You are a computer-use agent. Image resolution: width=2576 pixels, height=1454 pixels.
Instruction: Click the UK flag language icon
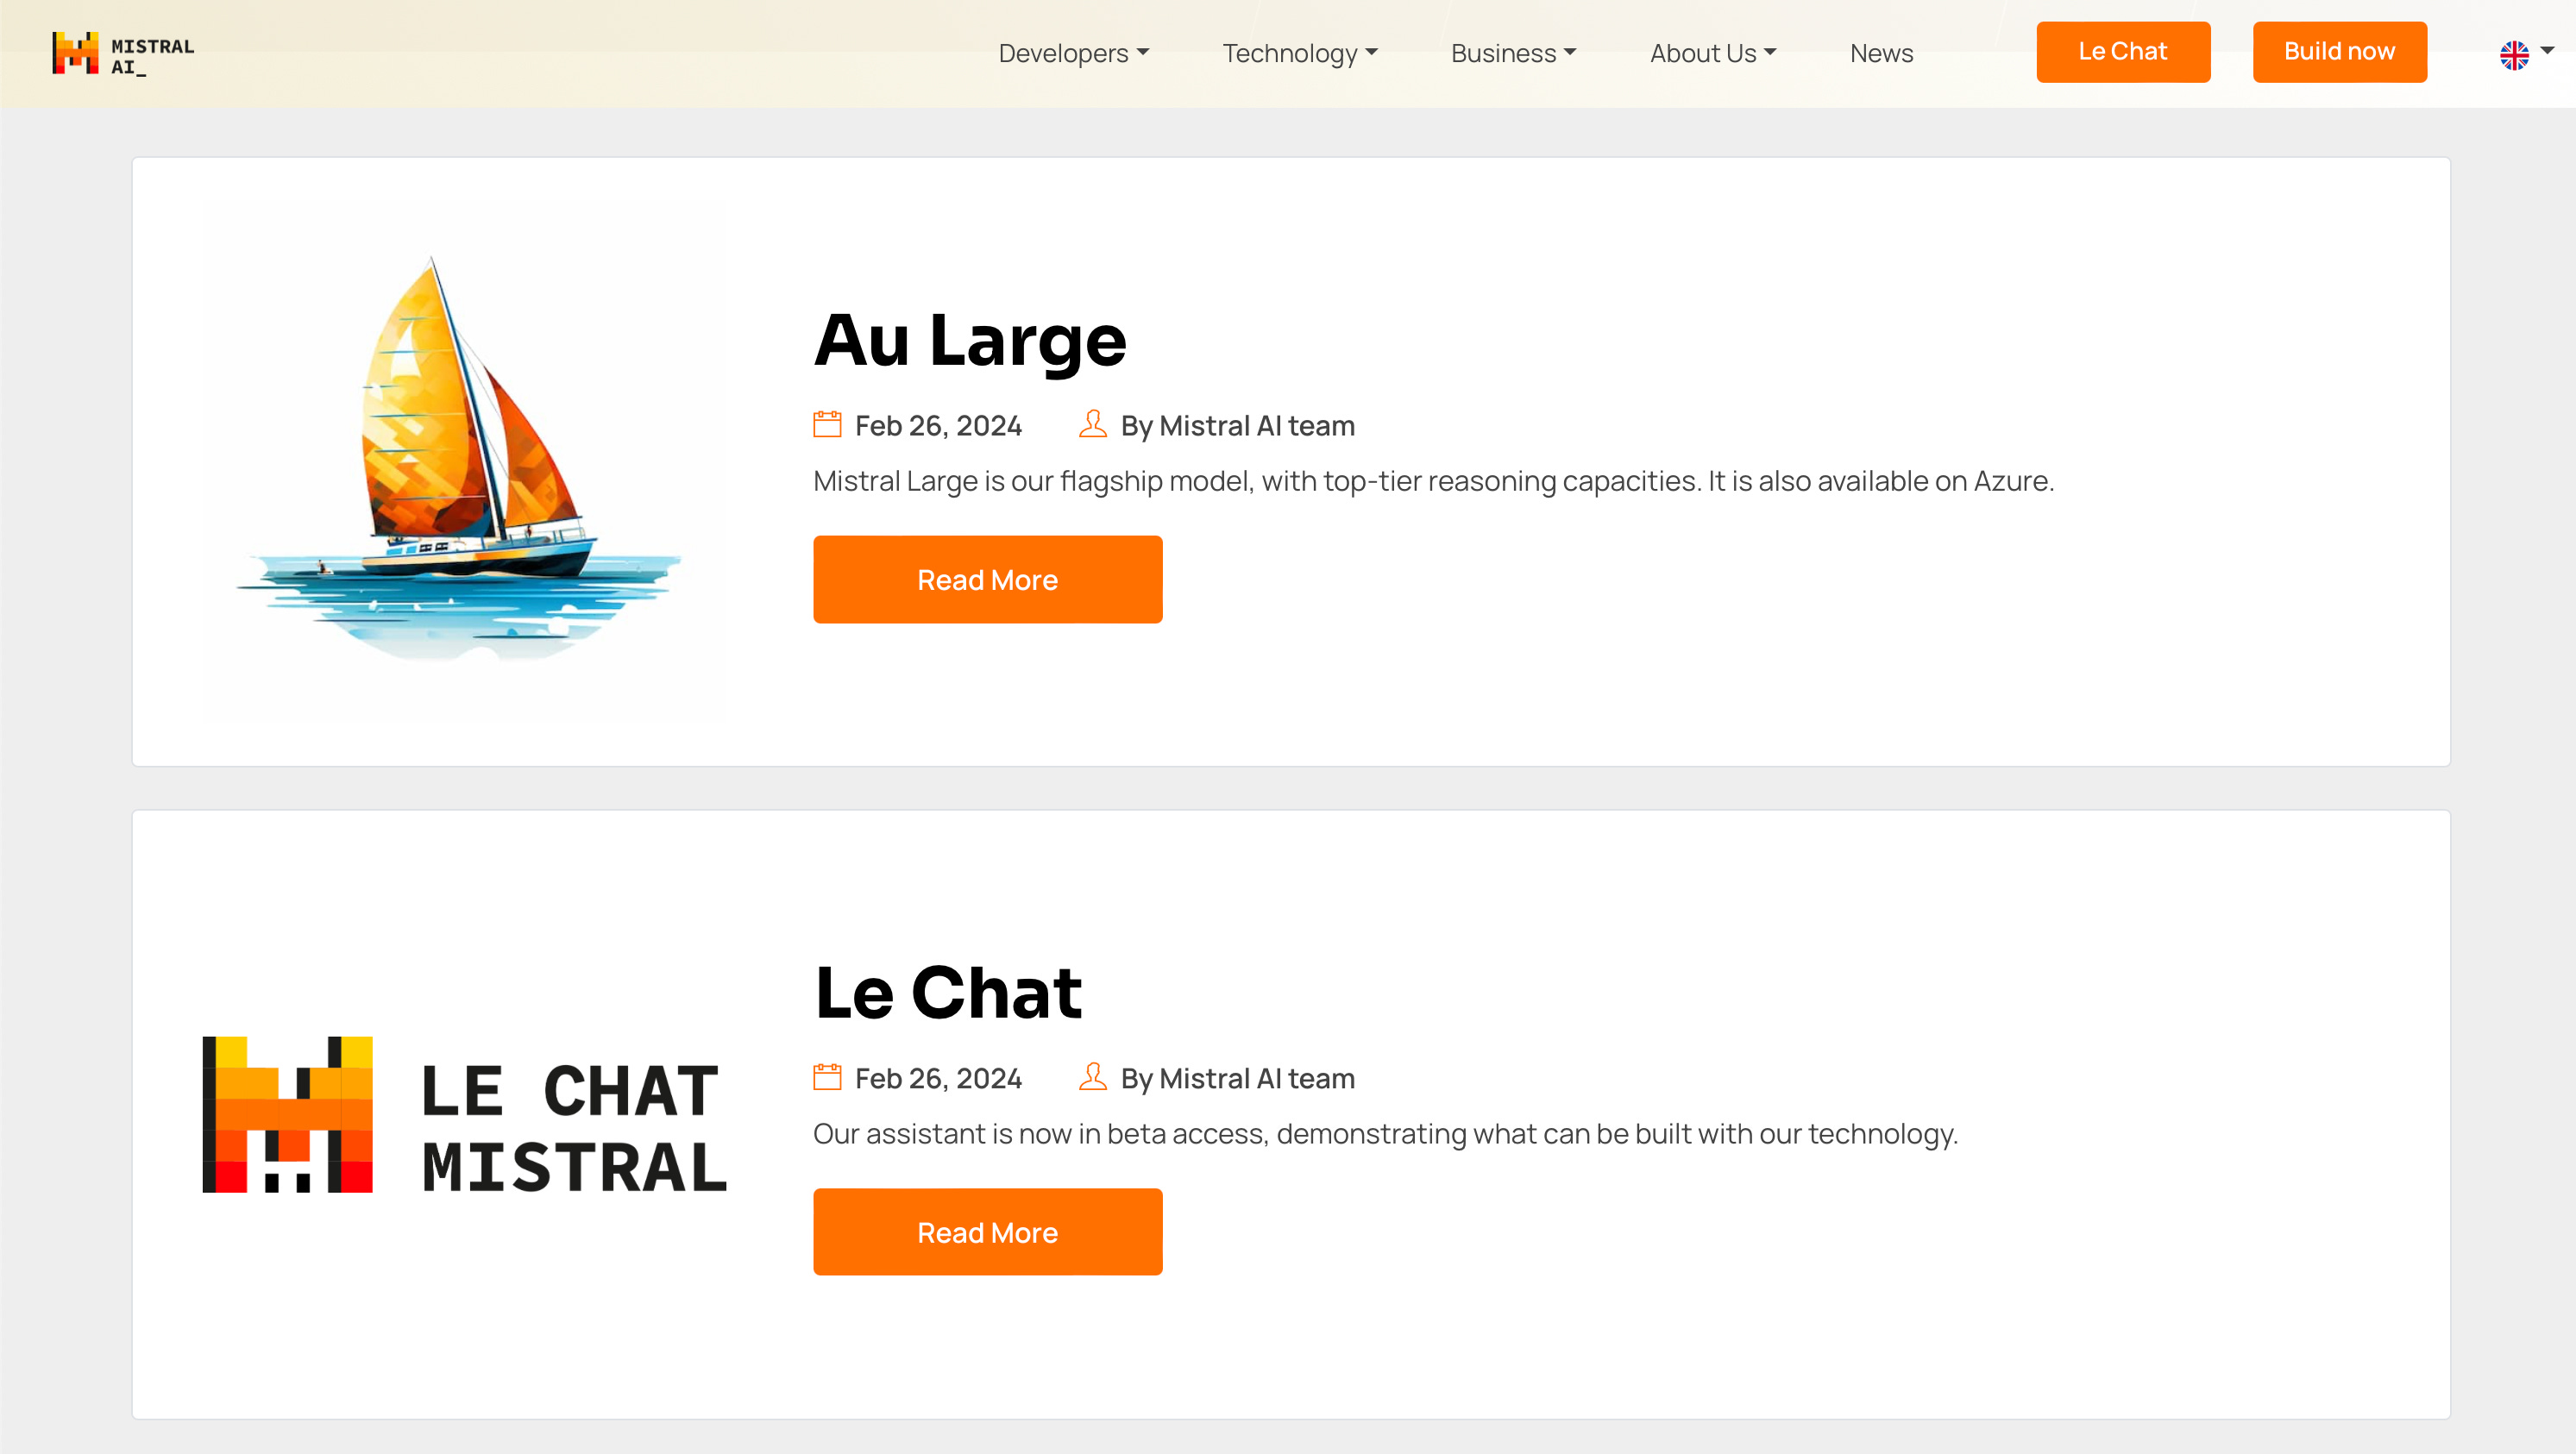[x=2512, y=53]
